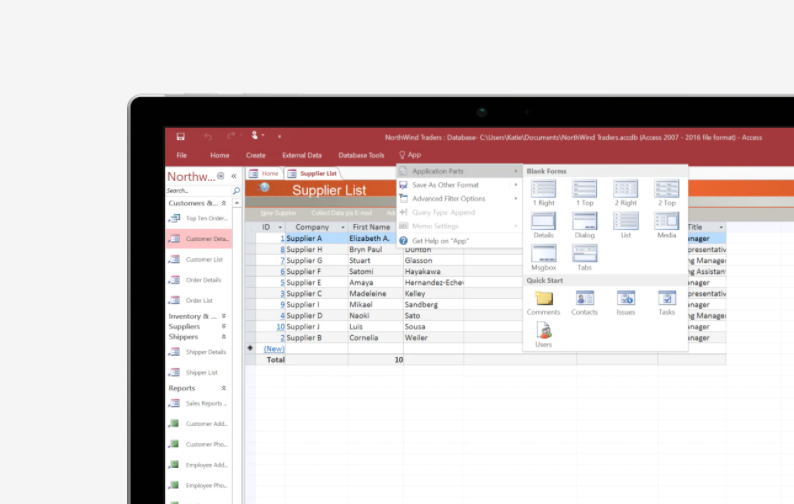Open the ID column filter dropdown

pos(280,227)
